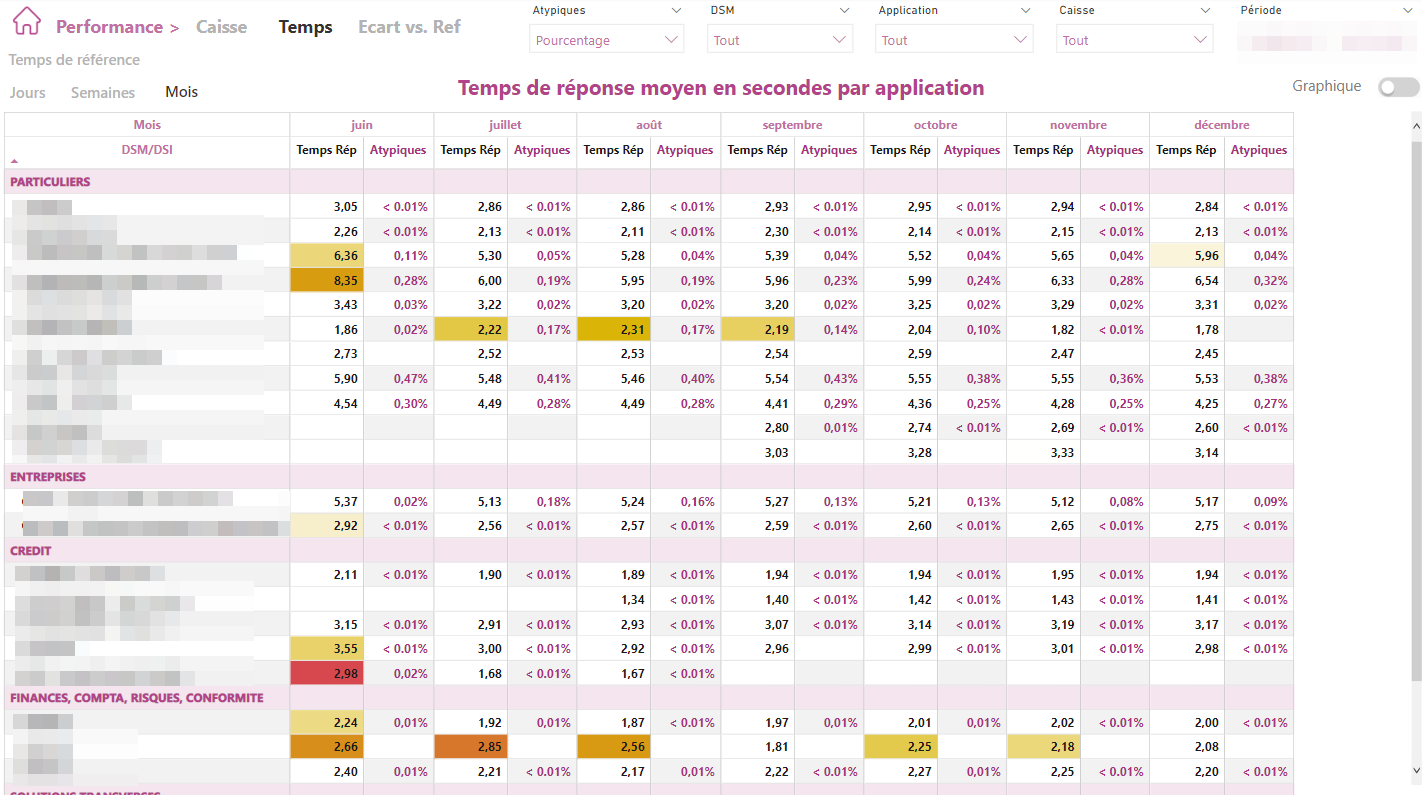Expand the Application slicer header chevron
This screenshot has width=1422, height=800.
[x=1025, y=10]
